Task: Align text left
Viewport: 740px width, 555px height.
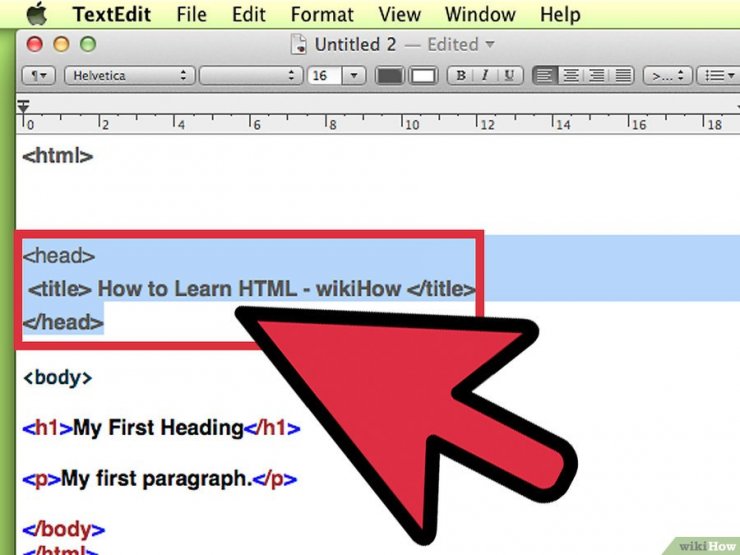Action: (545, 76)
